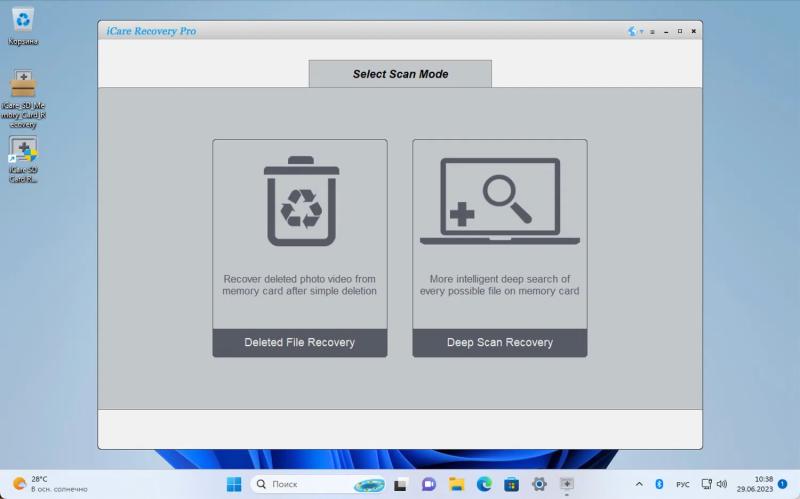Switch input language via РУС indicator
Screen dimensions: 800x499
click(x=683, y=484)
